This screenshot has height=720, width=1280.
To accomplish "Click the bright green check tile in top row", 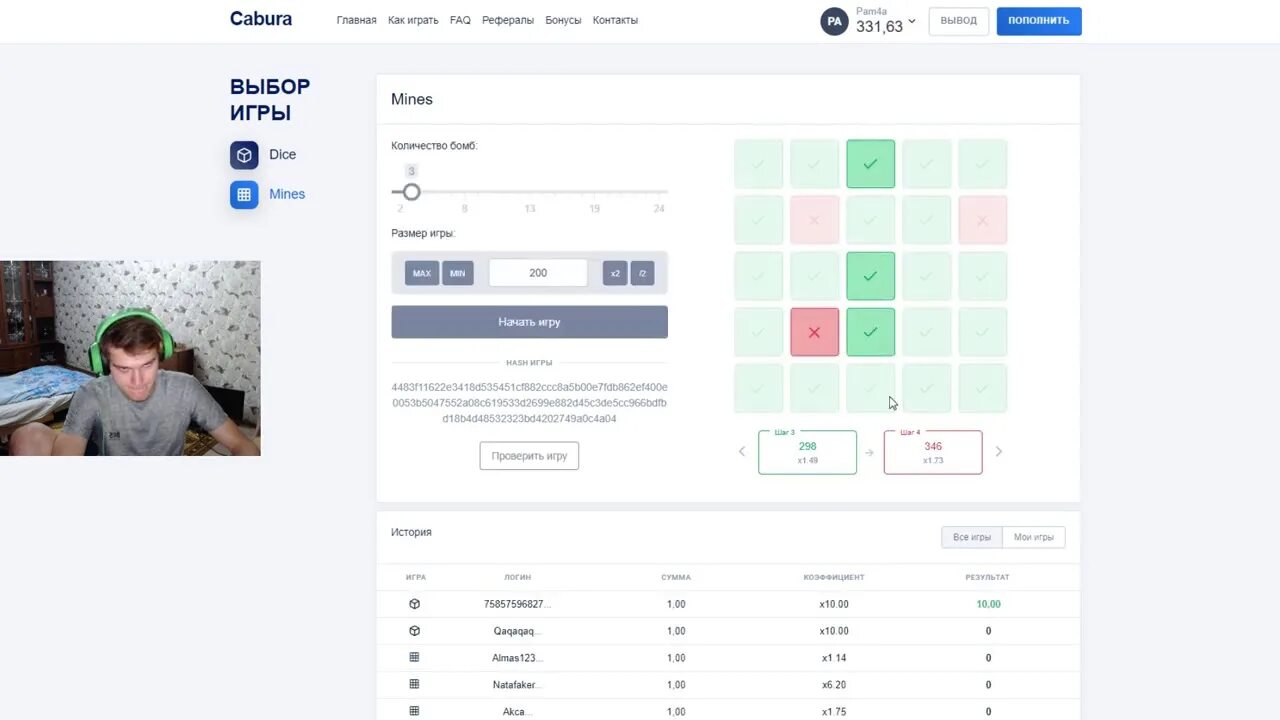I will [870, 164].
